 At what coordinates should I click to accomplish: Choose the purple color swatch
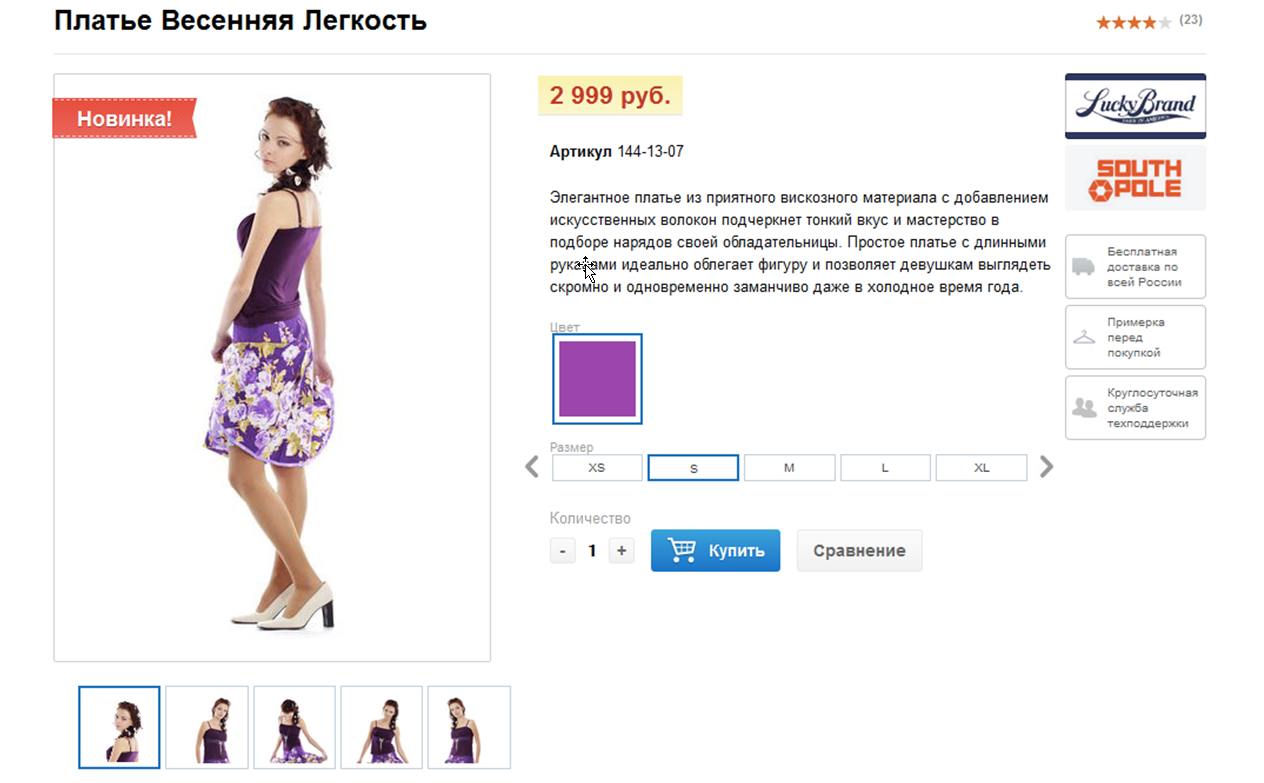597,379
